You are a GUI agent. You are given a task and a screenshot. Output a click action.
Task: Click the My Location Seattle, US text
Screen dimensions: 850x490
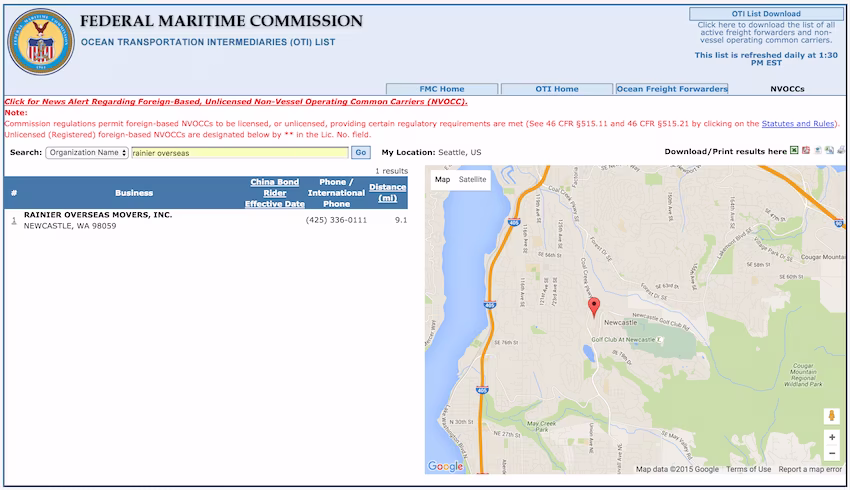(432, 152)
